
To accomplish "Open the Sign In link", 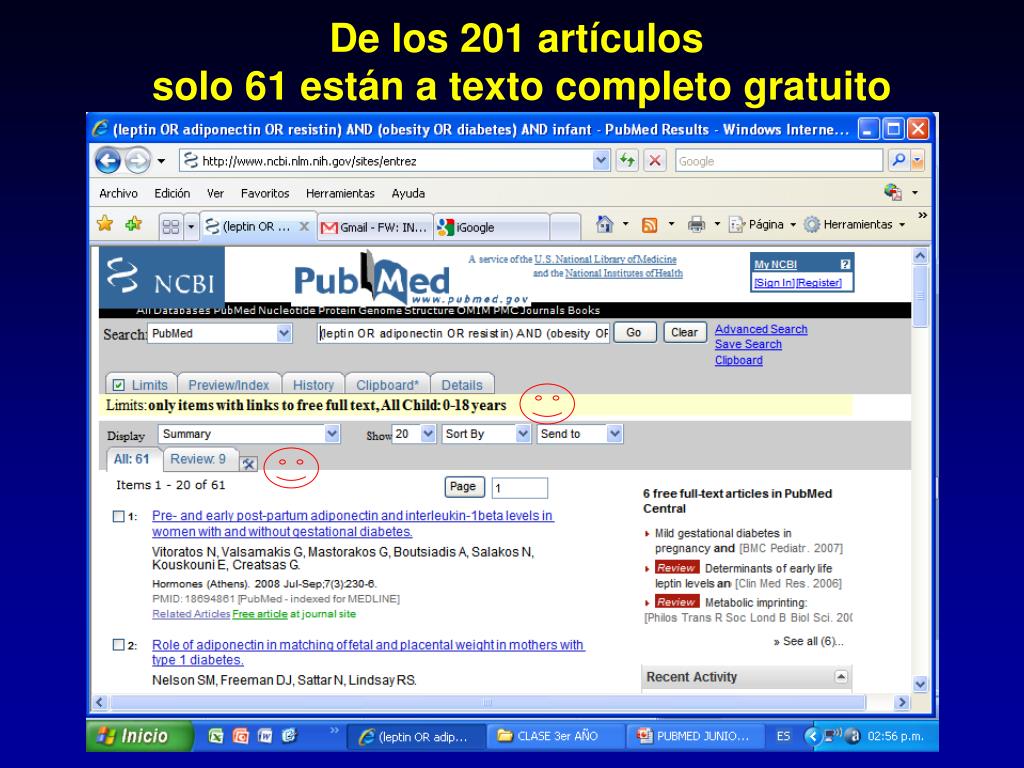I will 775,283.
